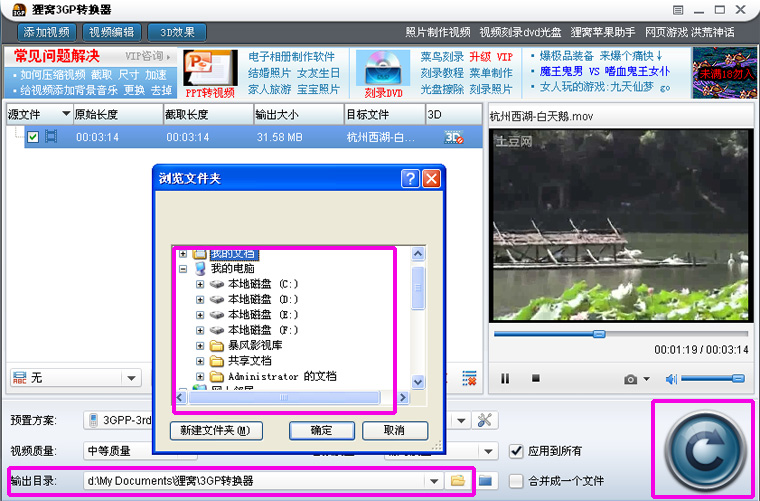The image size is (760, 501).
Task: Select 我的电脑 in folder tree
Action: click(232, 268)
